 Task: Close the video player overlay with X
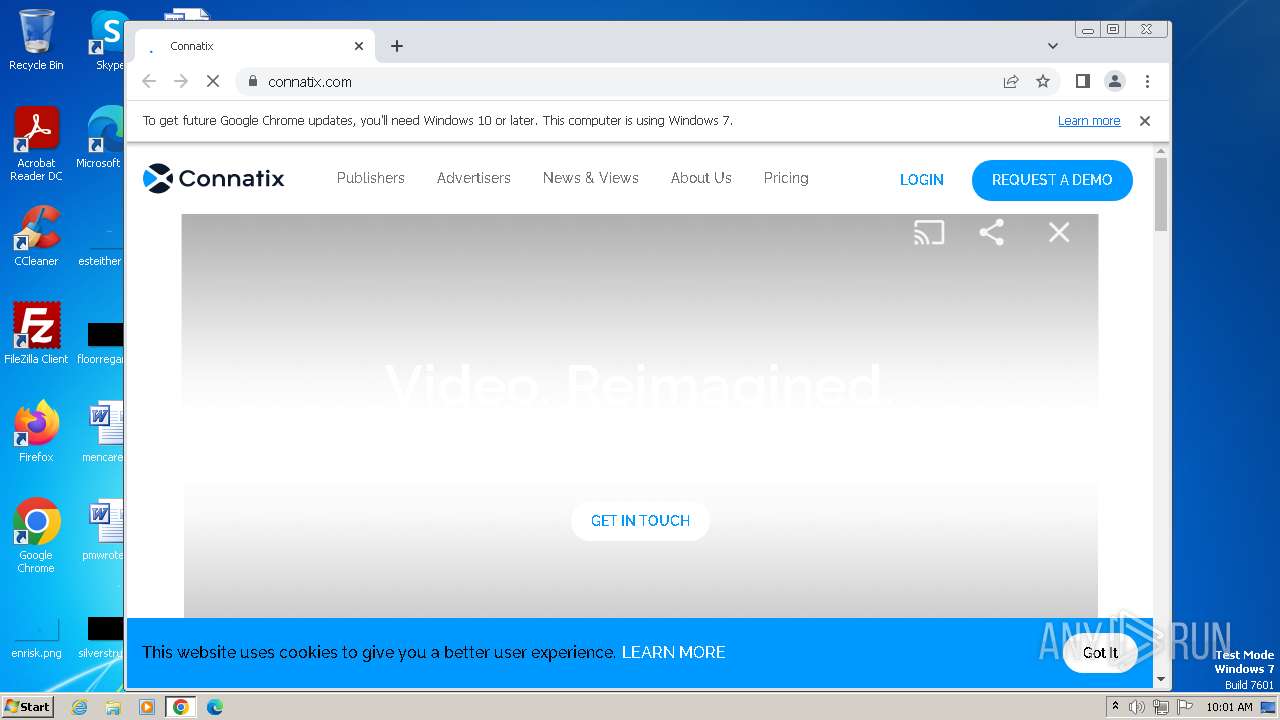pyautogui.click(x=1059, y=233)
